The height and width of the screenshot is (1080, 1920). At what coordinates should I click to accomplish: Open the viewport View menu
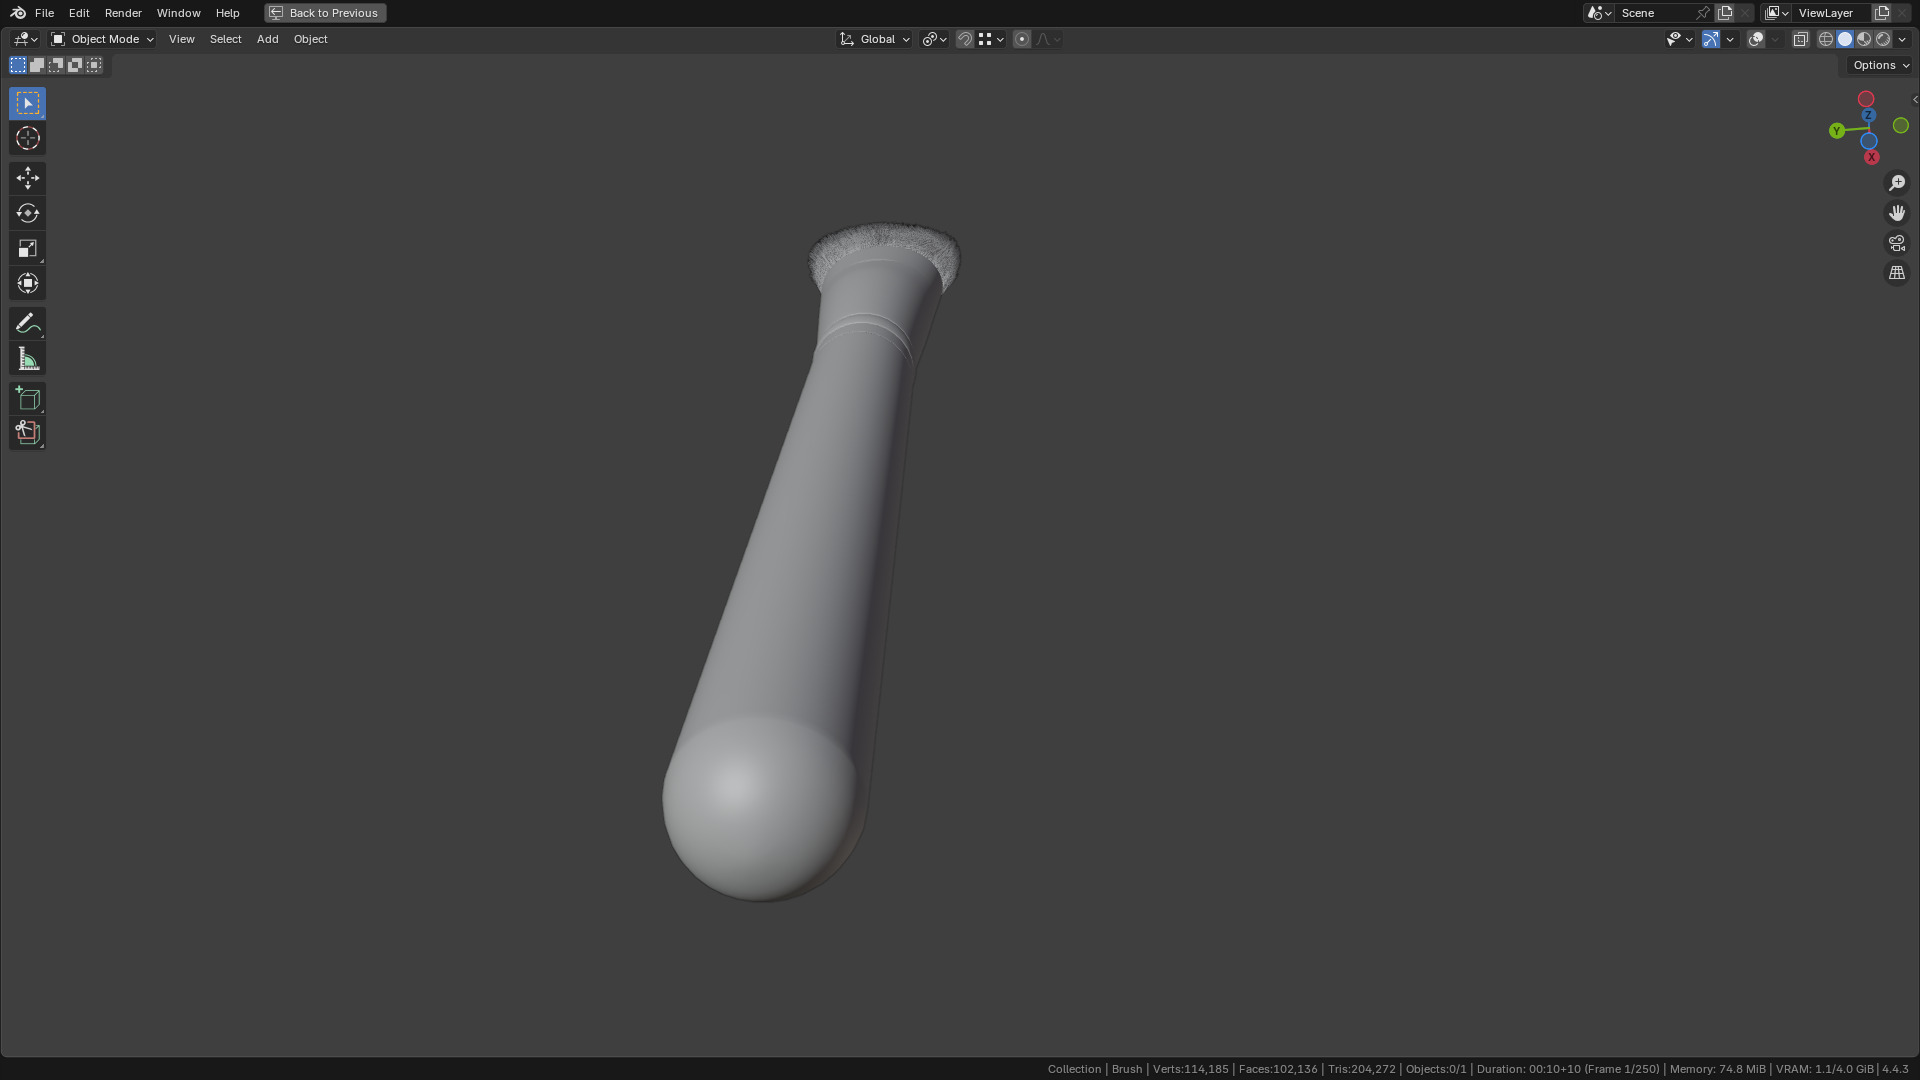click(x=181, y=39)
